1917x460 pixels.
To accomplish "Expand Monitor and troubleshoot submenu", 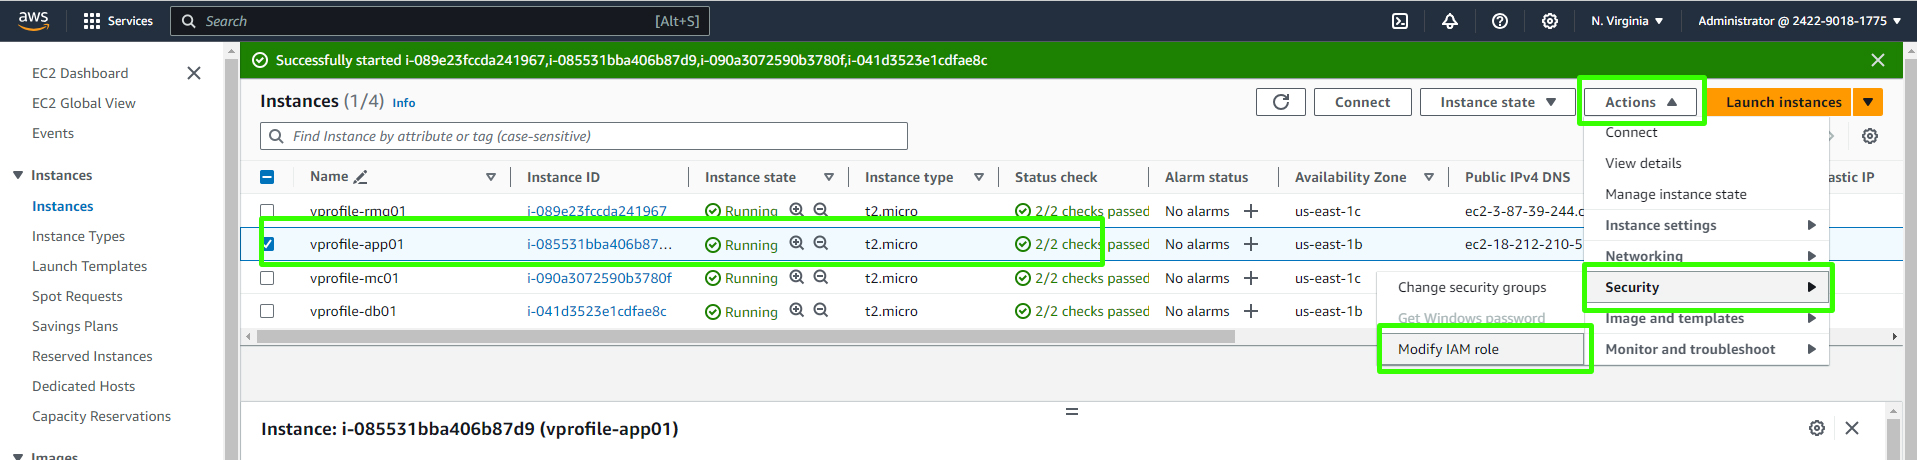I will pos(1706,349).
